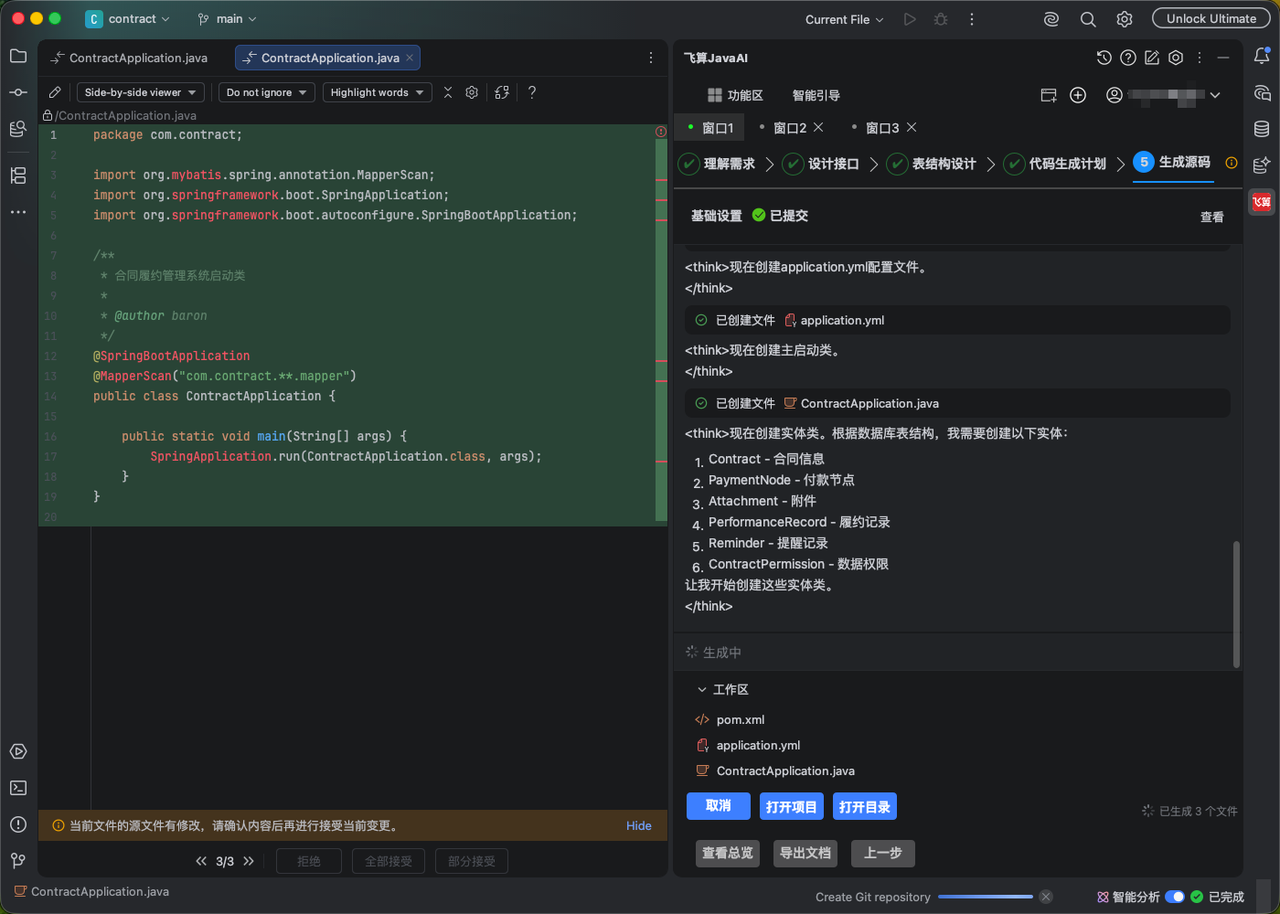Click the Unlock Ultimate button

1210,18
